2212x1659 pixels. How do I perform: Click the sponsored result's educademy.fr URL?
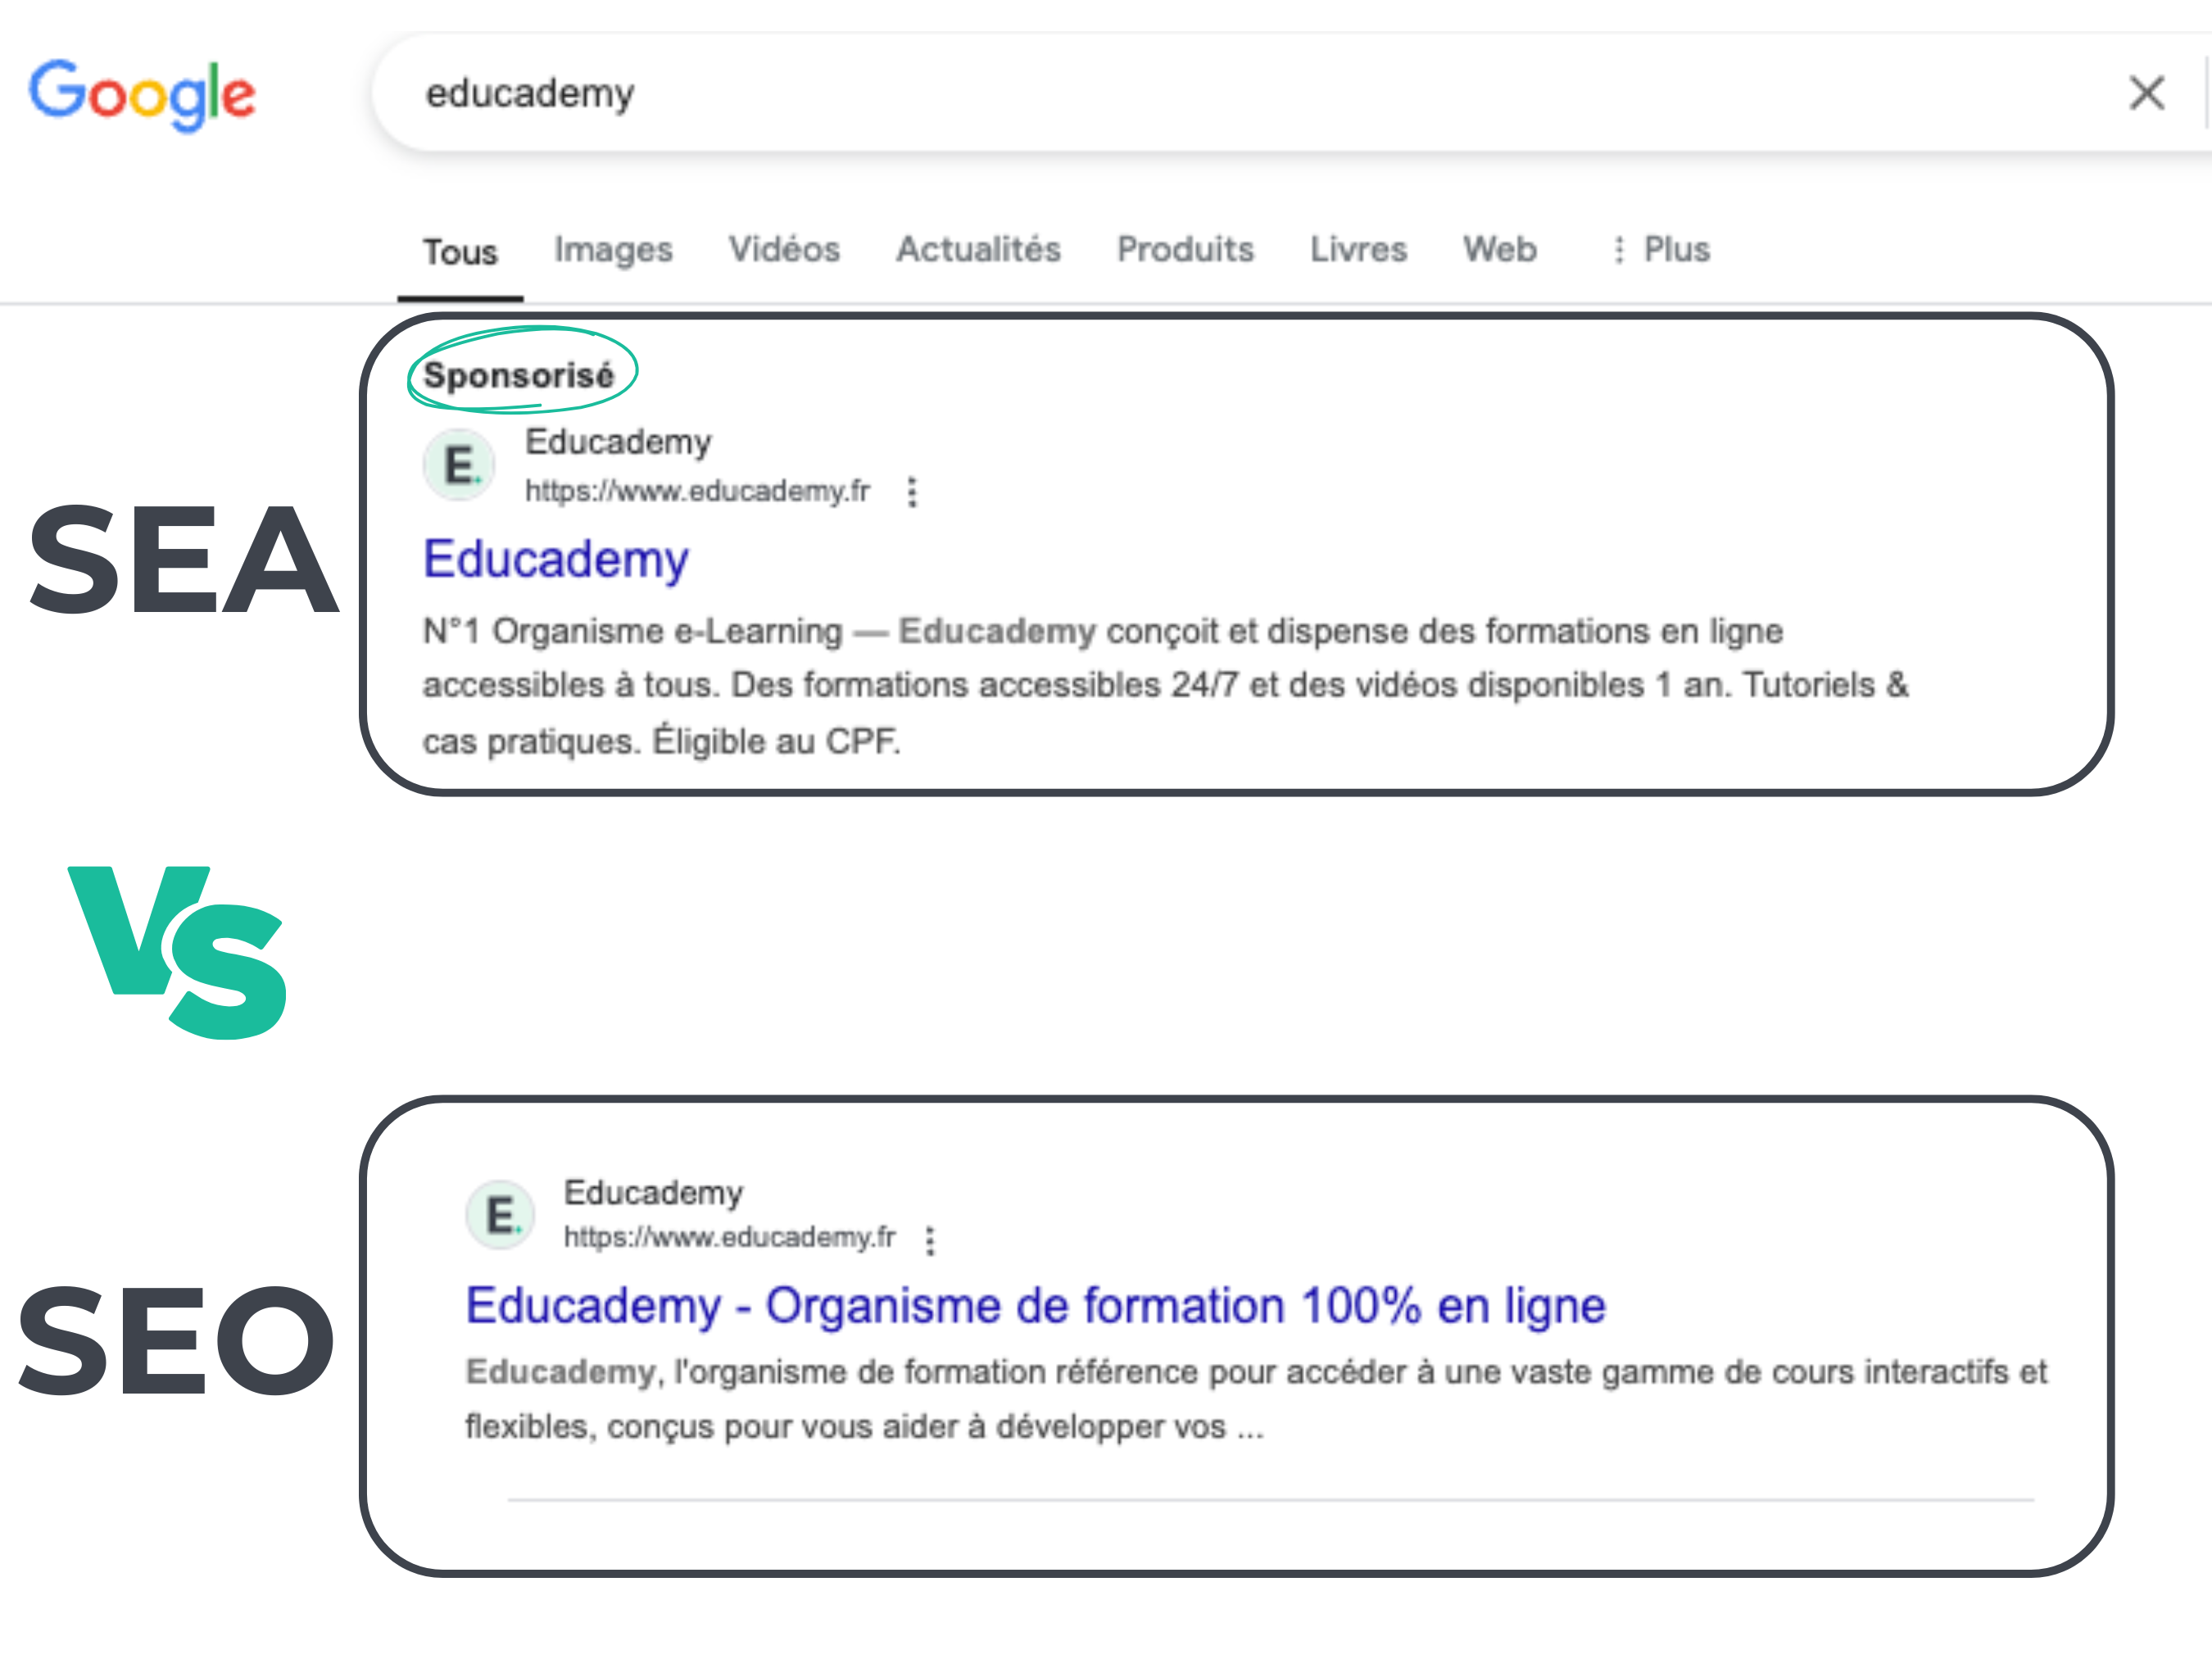(x=698, y=491)
